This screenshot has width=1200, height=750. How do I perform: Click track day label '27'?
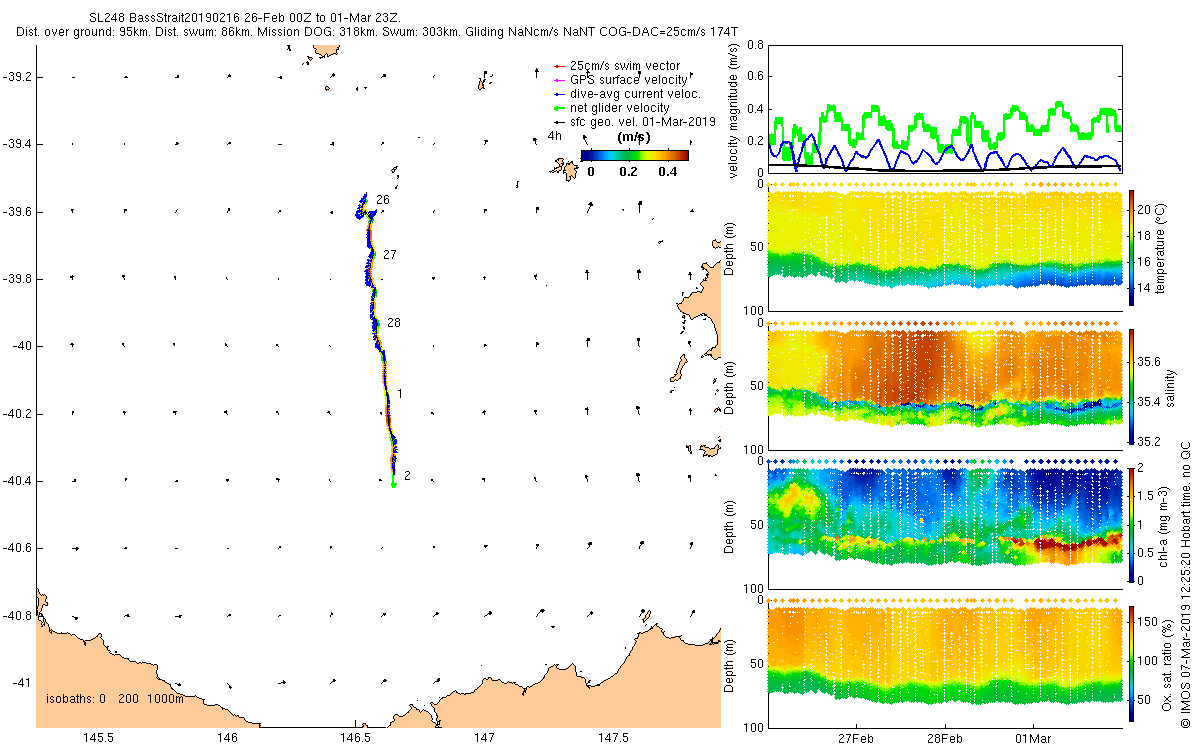point(390,255)
